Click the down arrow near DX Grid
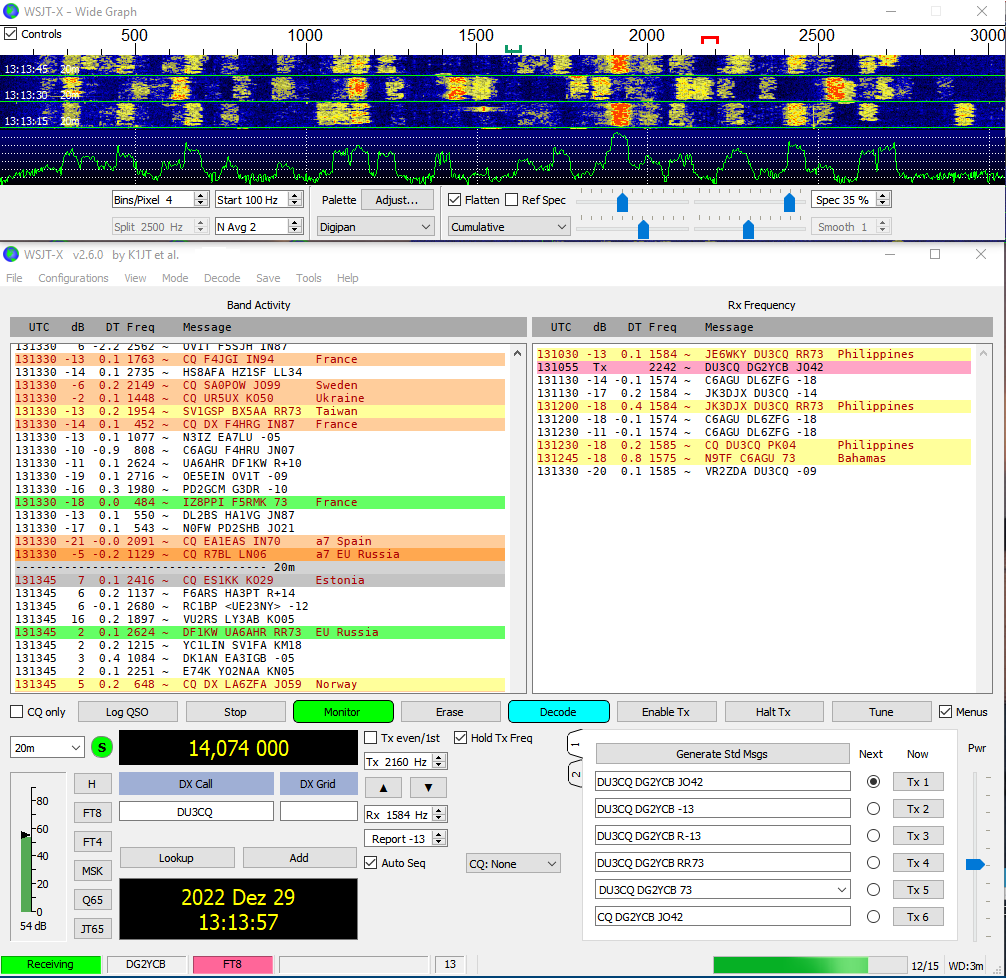This screenshot has width=1006, height=978. 427,787
